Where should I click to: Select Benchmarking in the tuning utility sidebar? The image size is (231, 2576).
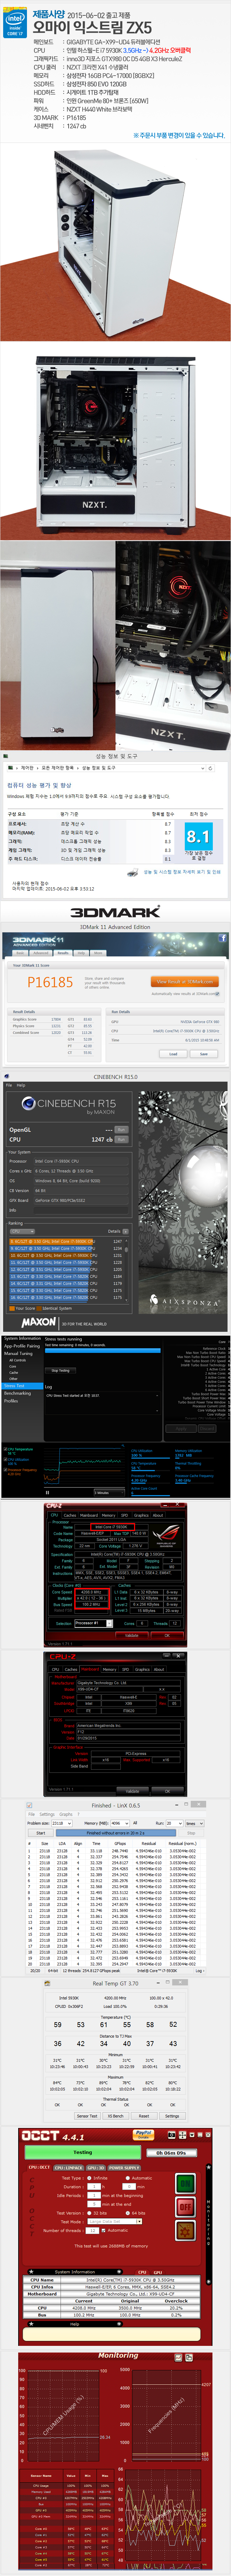(x=17, y=1393)
